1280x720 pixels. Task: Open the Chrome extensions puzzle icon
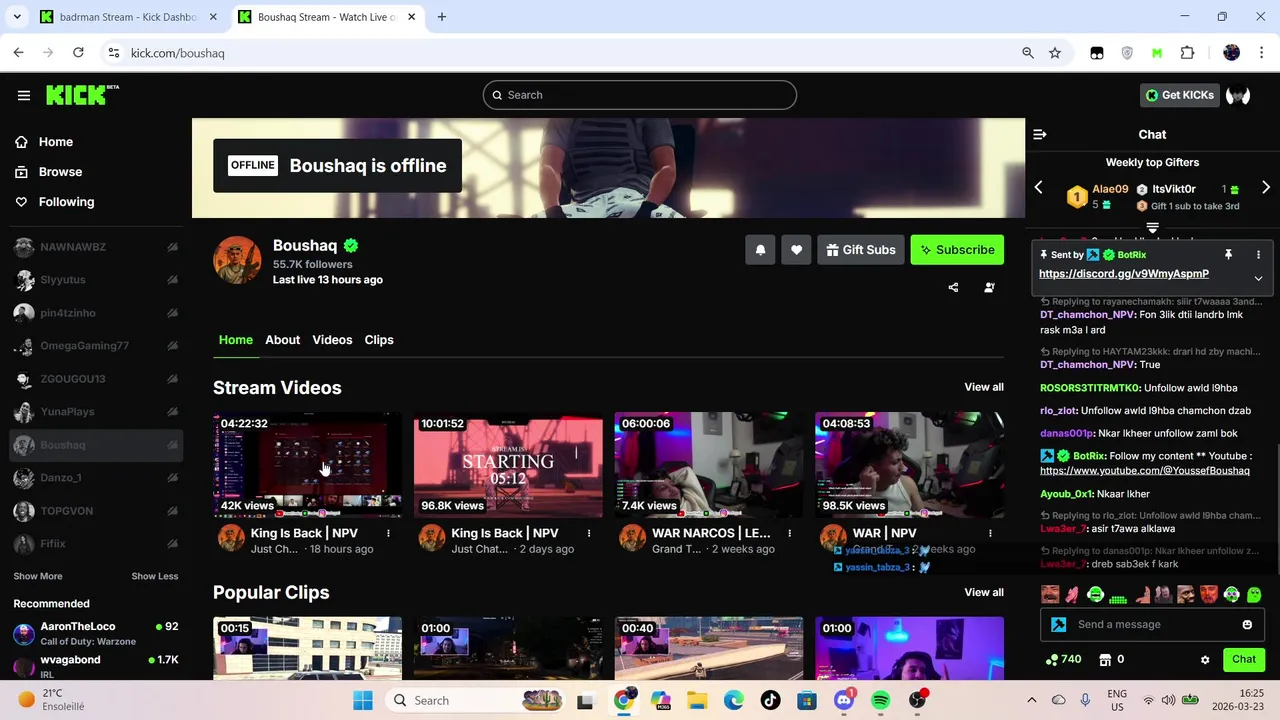point(1187,53)
